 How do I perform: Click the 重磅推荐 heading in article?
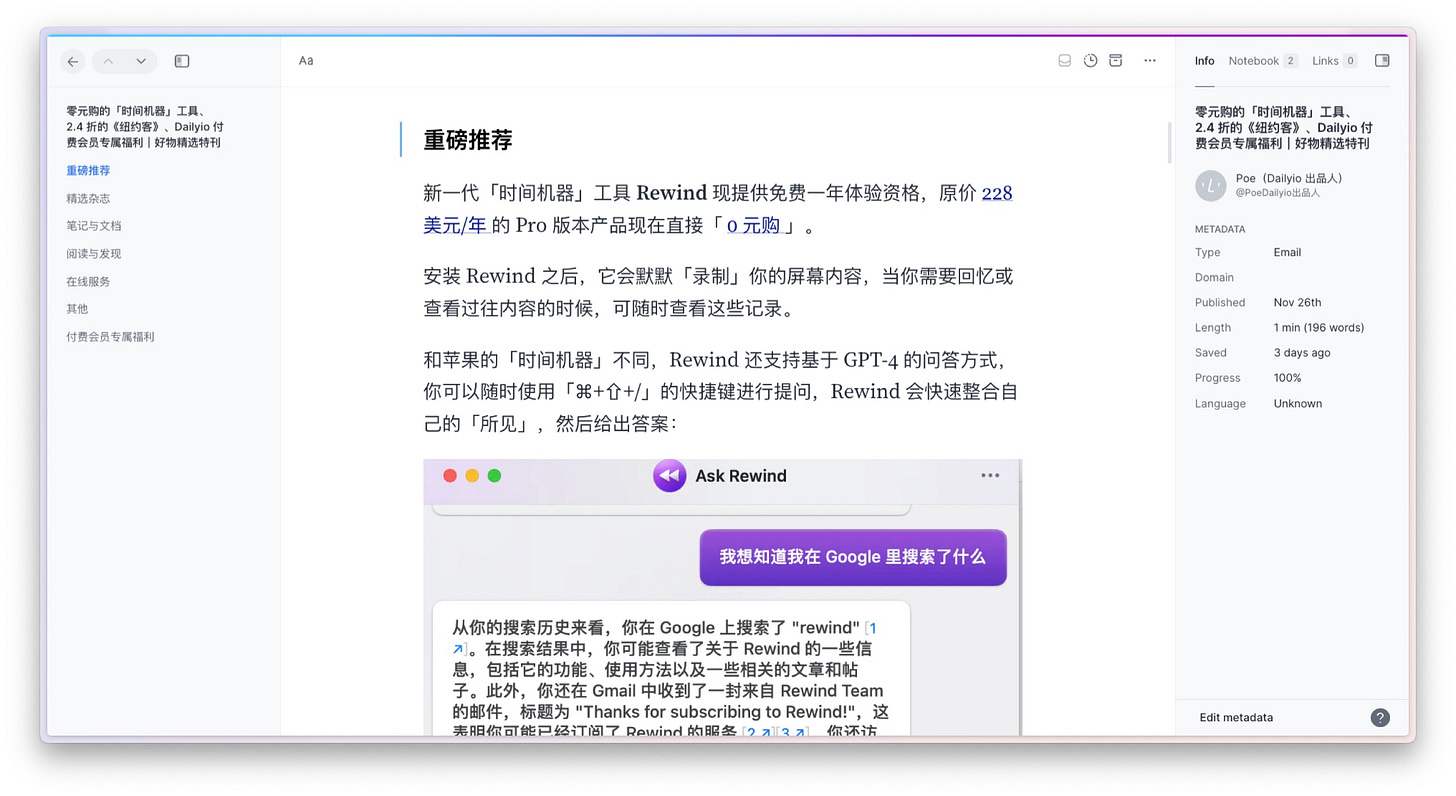(x=468, y=140)
